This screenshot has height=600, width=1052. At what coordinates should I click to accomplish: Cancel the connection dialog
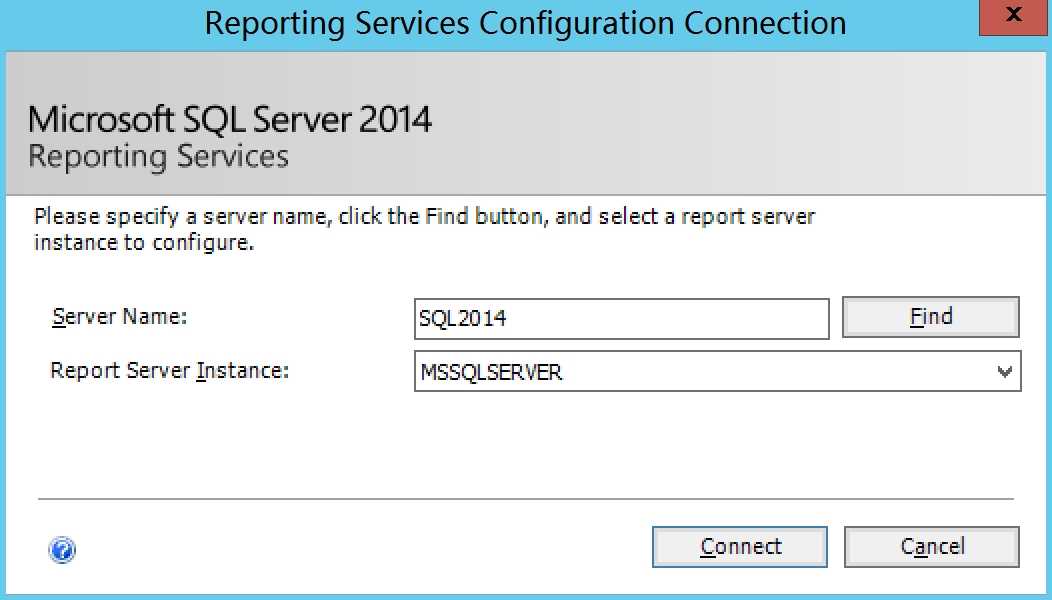(x=932, y=547)
